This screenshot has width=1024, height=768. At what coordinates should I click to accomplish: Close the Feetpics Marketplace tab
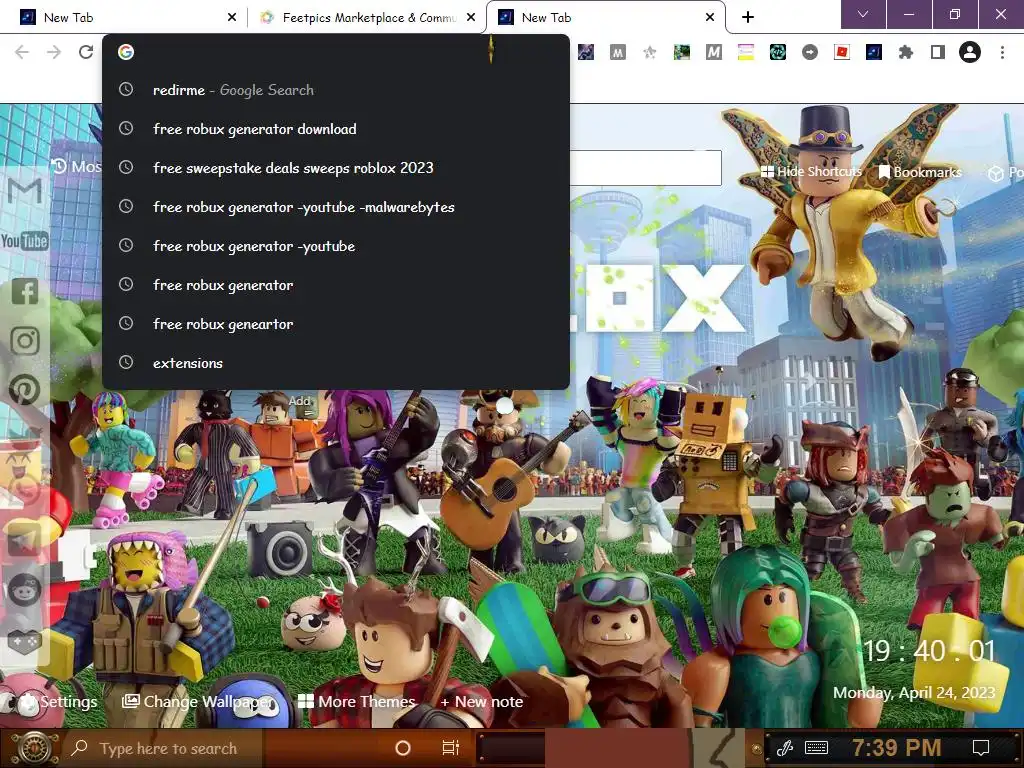tap(471, 18)
